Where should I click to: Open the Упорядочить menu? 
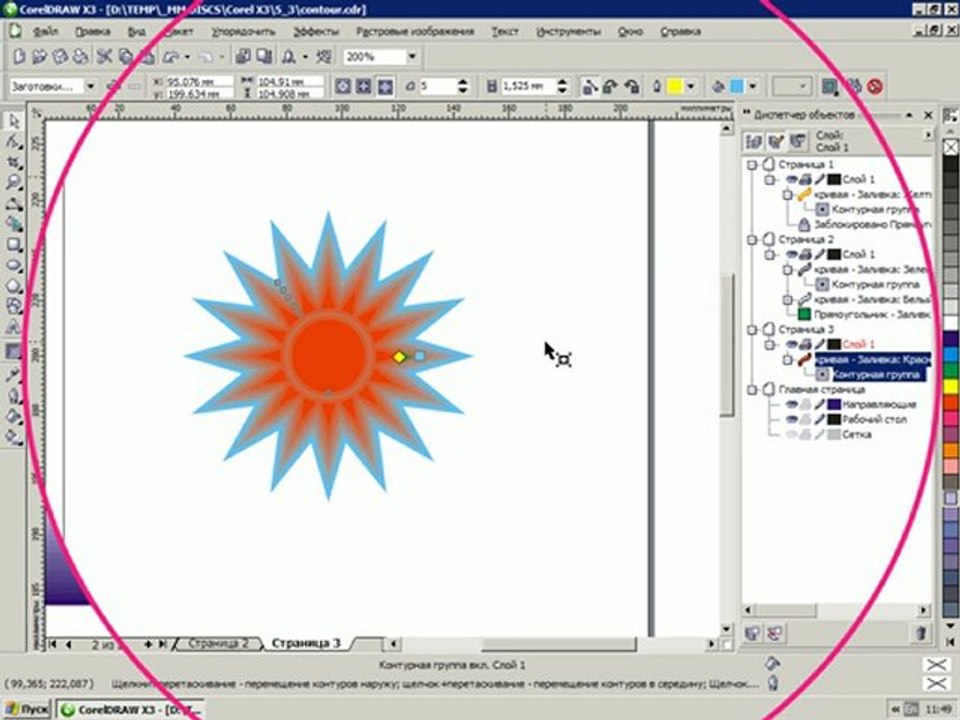coord(243,31)
